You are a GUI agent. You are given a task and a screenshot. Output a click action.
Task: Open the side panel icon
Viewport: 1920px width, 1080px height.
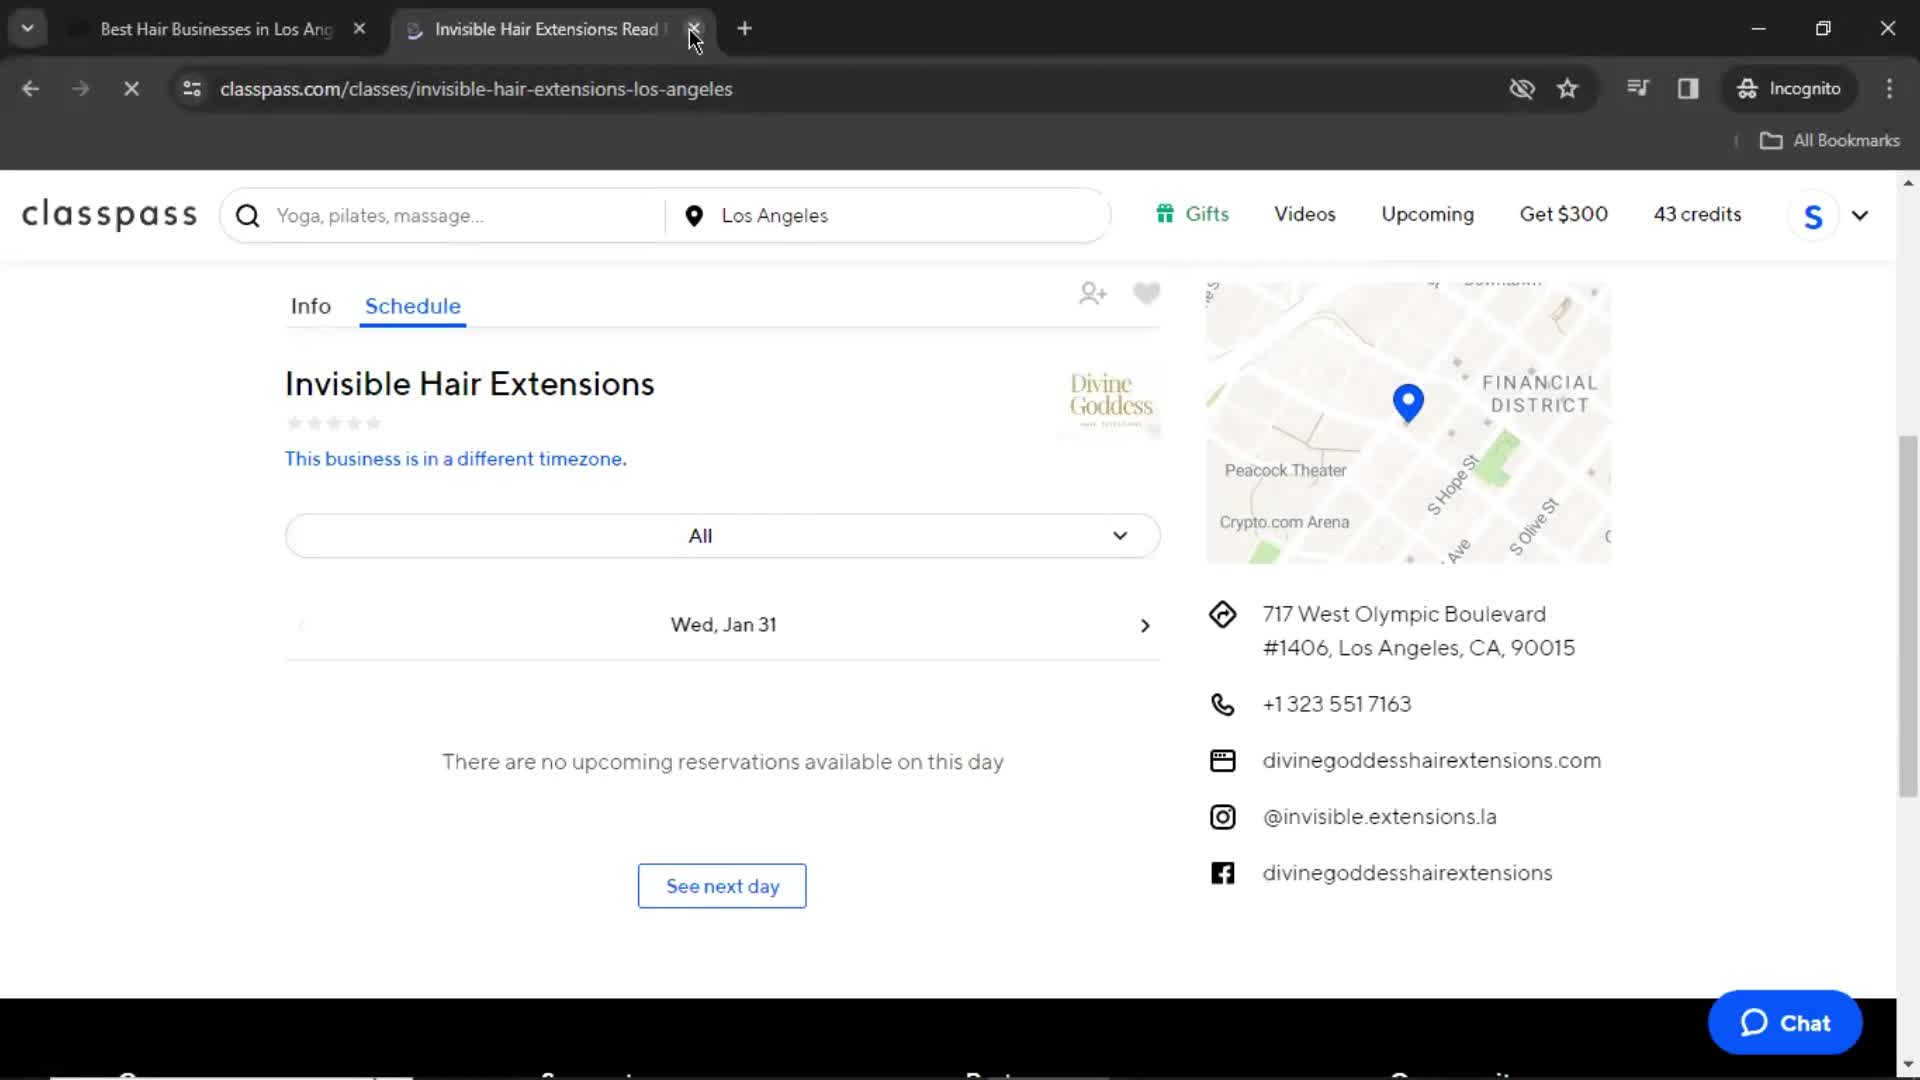pos(1688,89)
